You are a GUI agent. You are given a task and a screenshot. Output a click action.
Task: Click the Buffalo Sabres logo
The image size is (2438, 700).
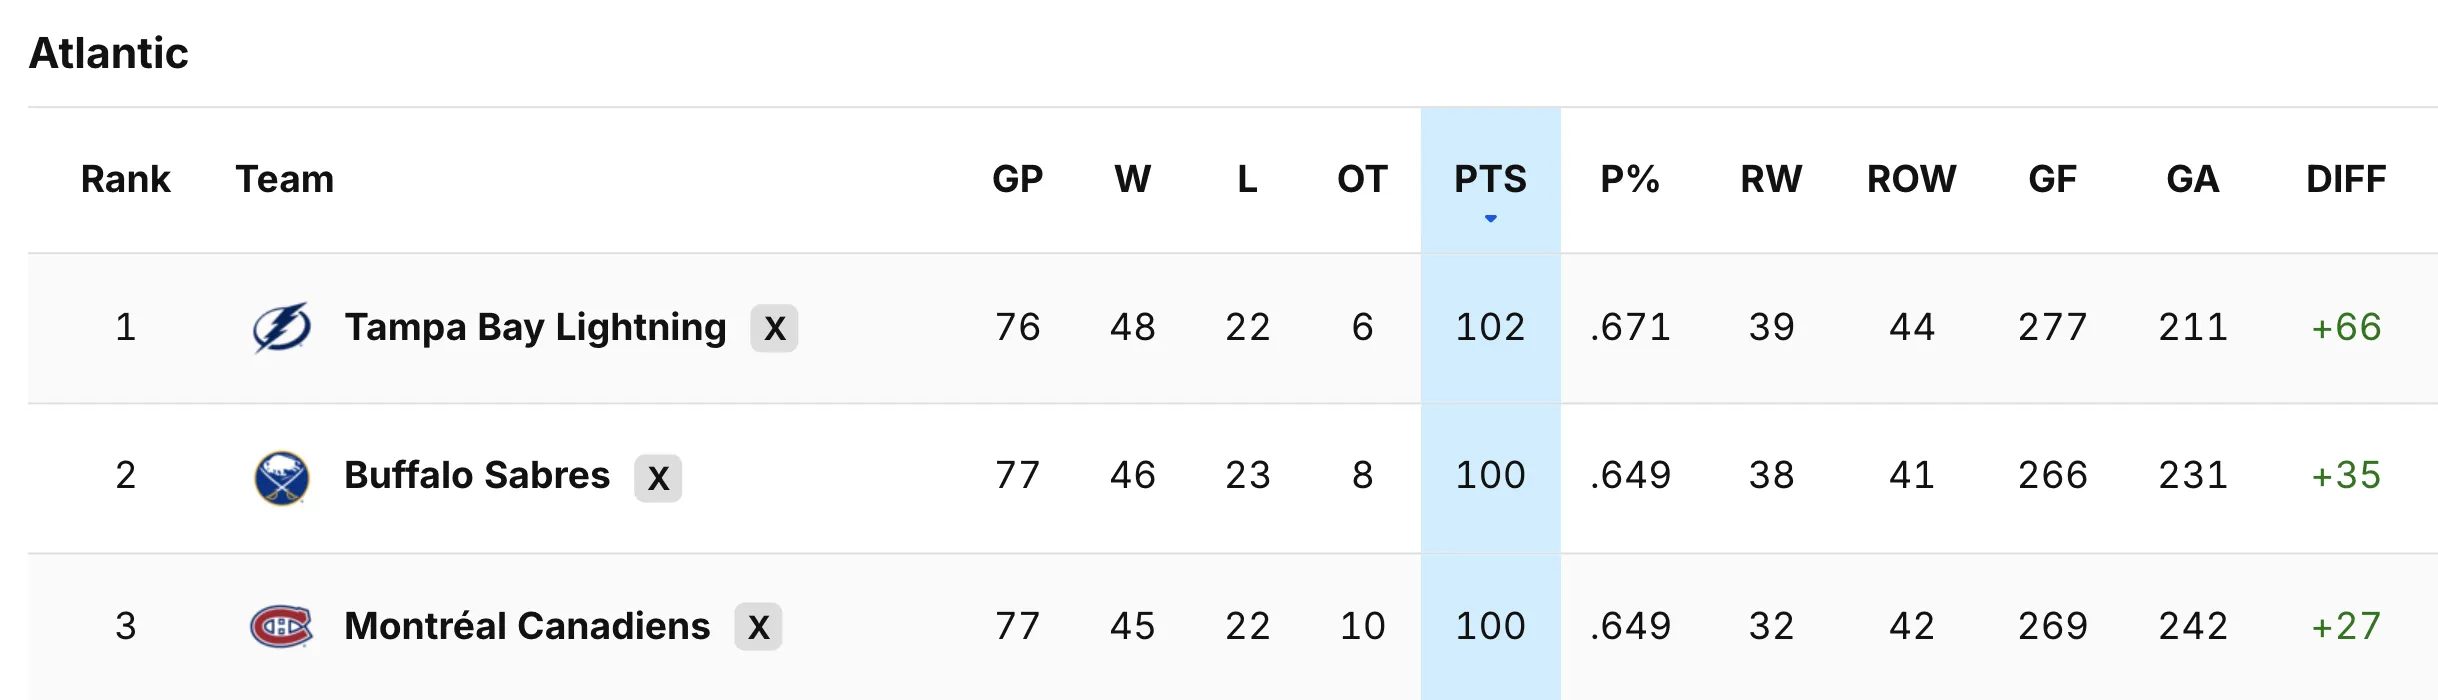281,477
